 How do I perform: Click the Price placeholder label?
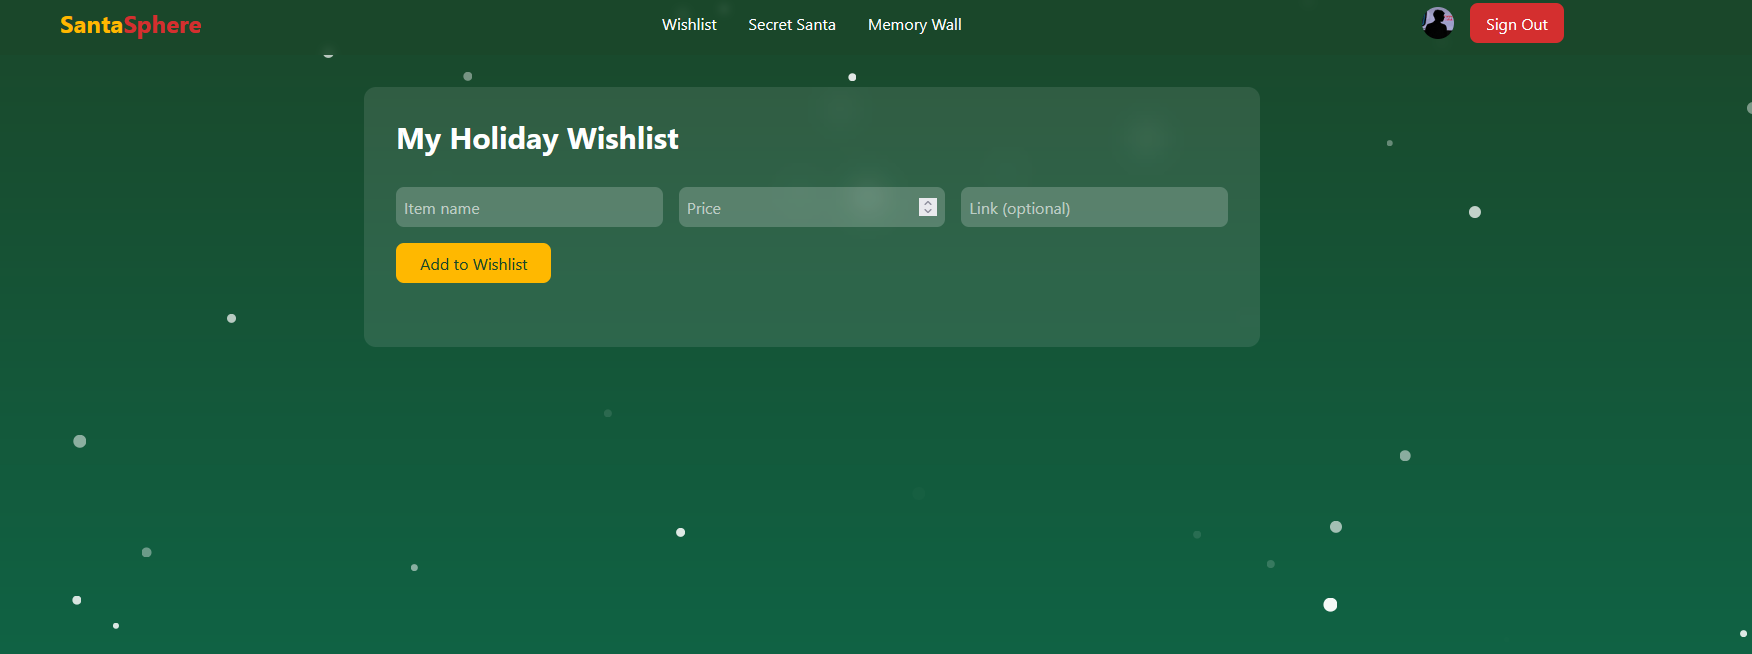point(704,208)
